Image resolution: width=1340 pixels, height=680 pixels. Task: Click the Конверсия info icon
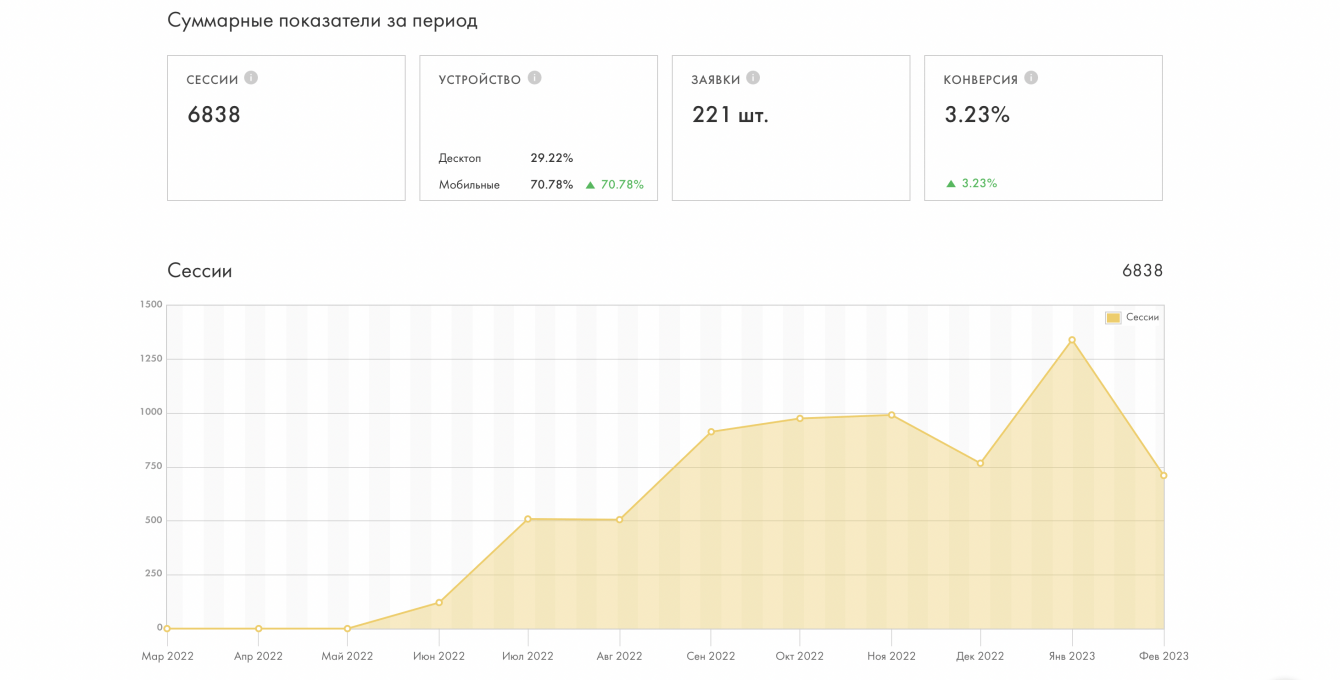pyautogui.click(x=1031, y=78)
